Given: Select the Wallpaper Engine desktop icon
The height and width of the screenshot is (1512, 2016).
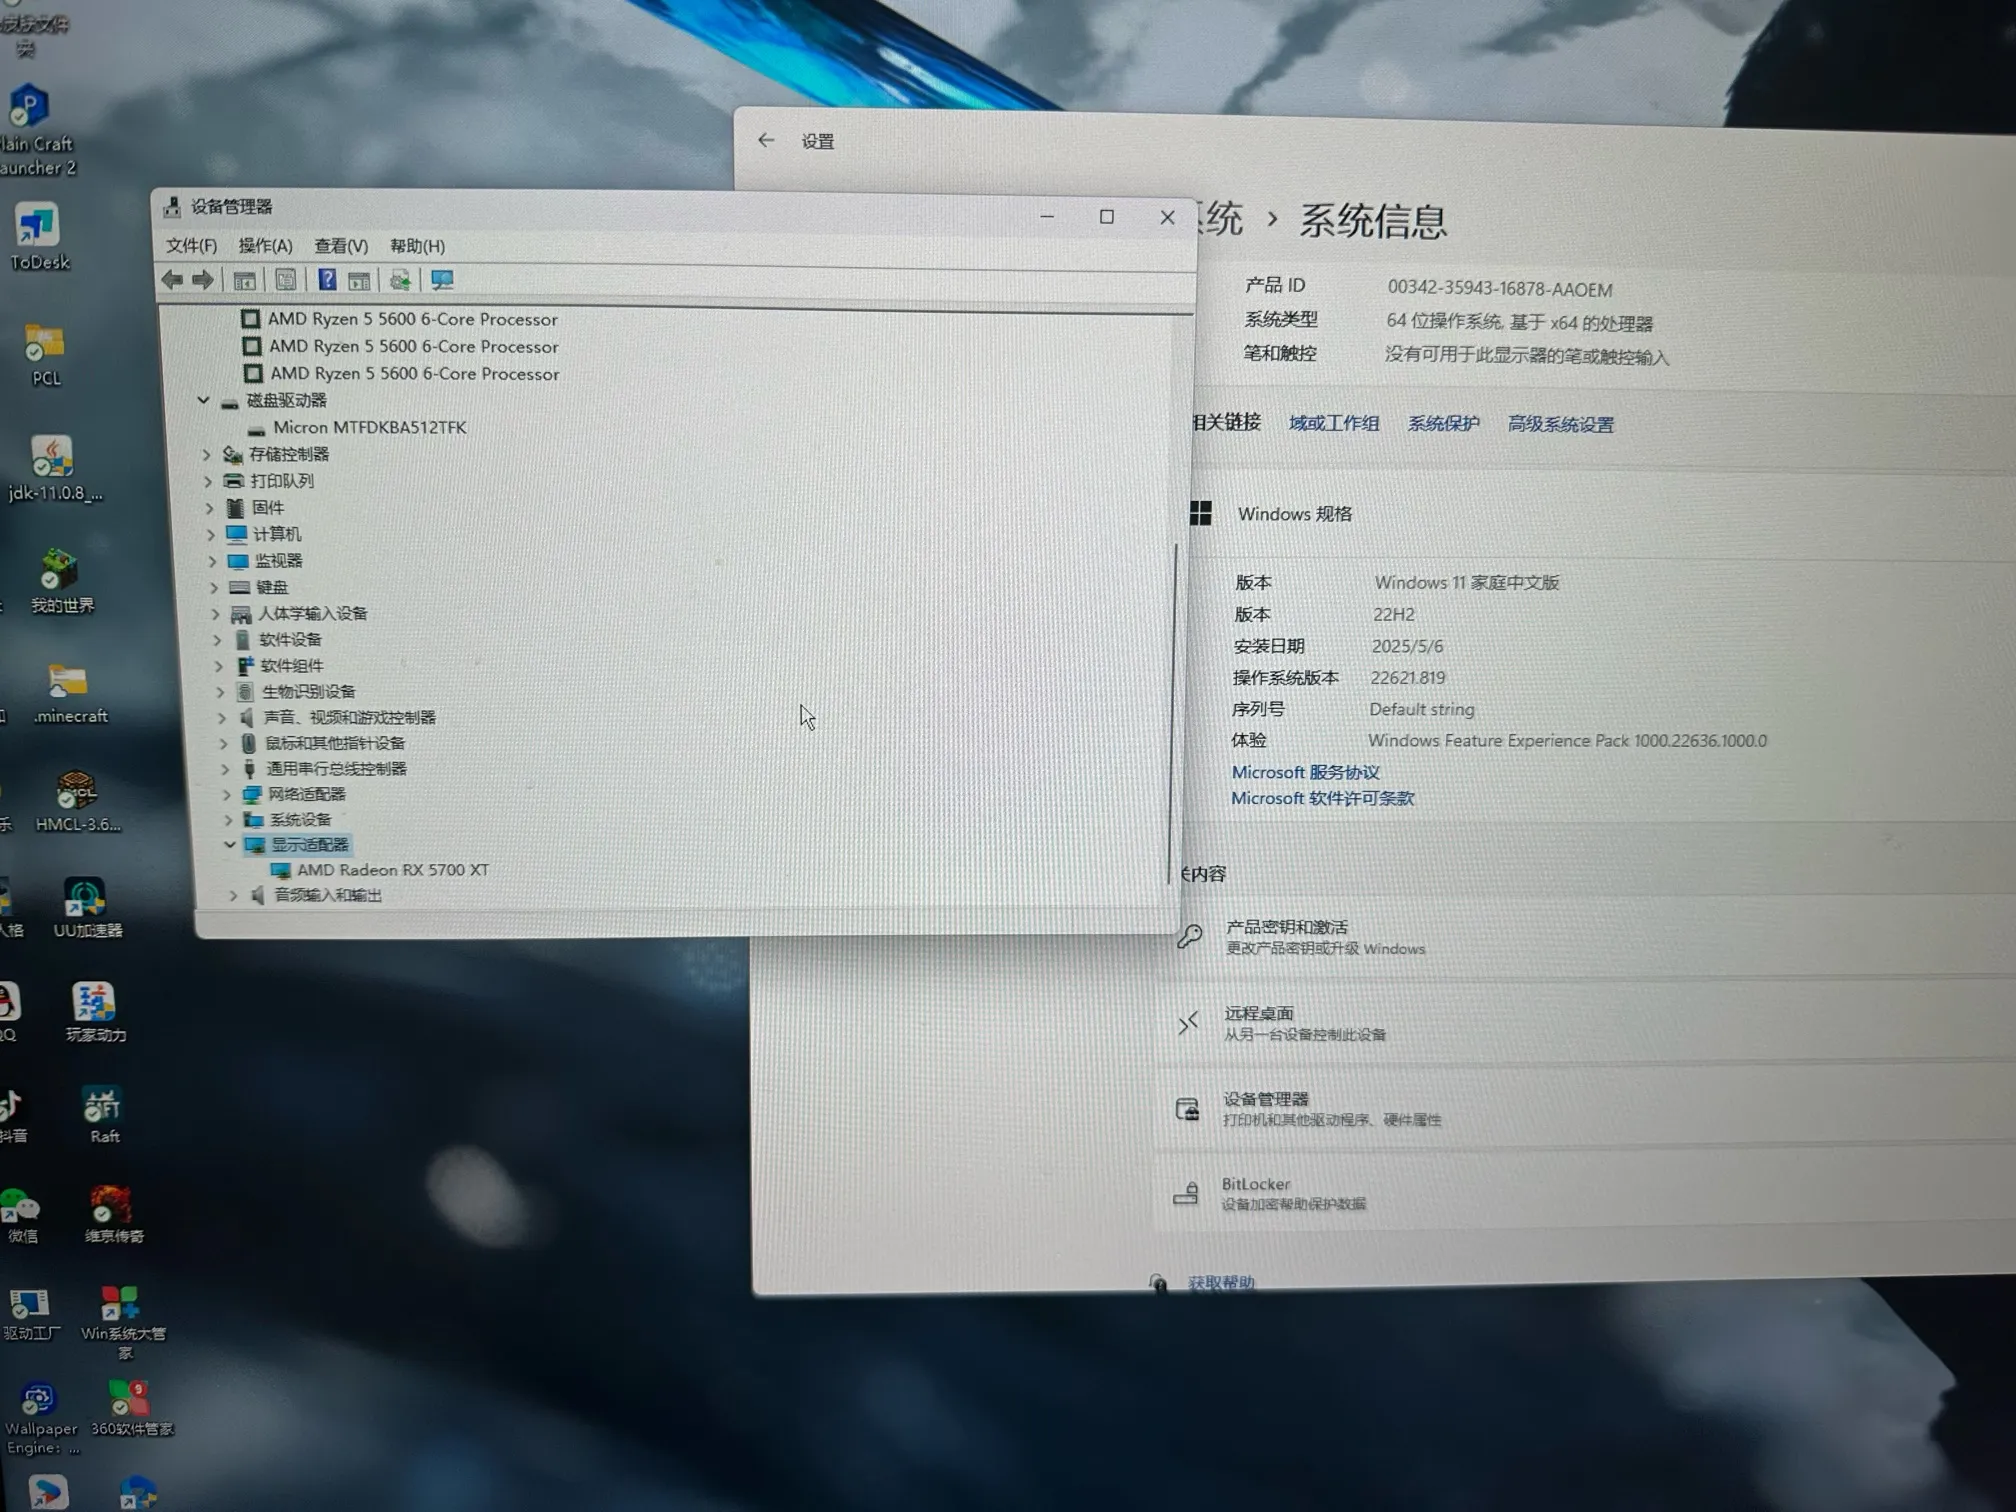Looking at the screenshot, I should click(40, 1420).
